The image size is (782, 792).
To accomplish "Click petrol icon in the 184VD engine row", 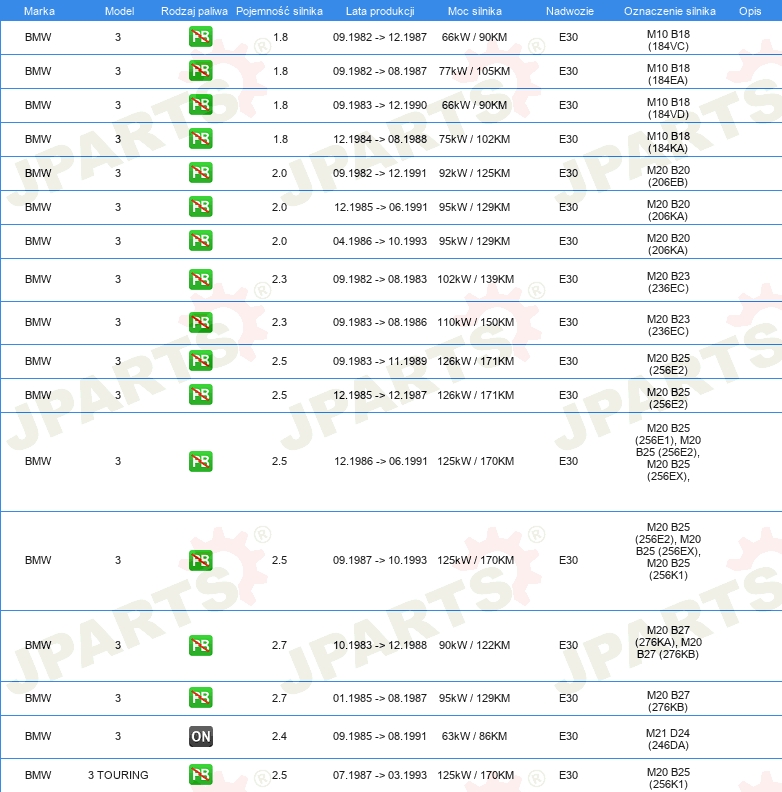I will pos(201,105).
